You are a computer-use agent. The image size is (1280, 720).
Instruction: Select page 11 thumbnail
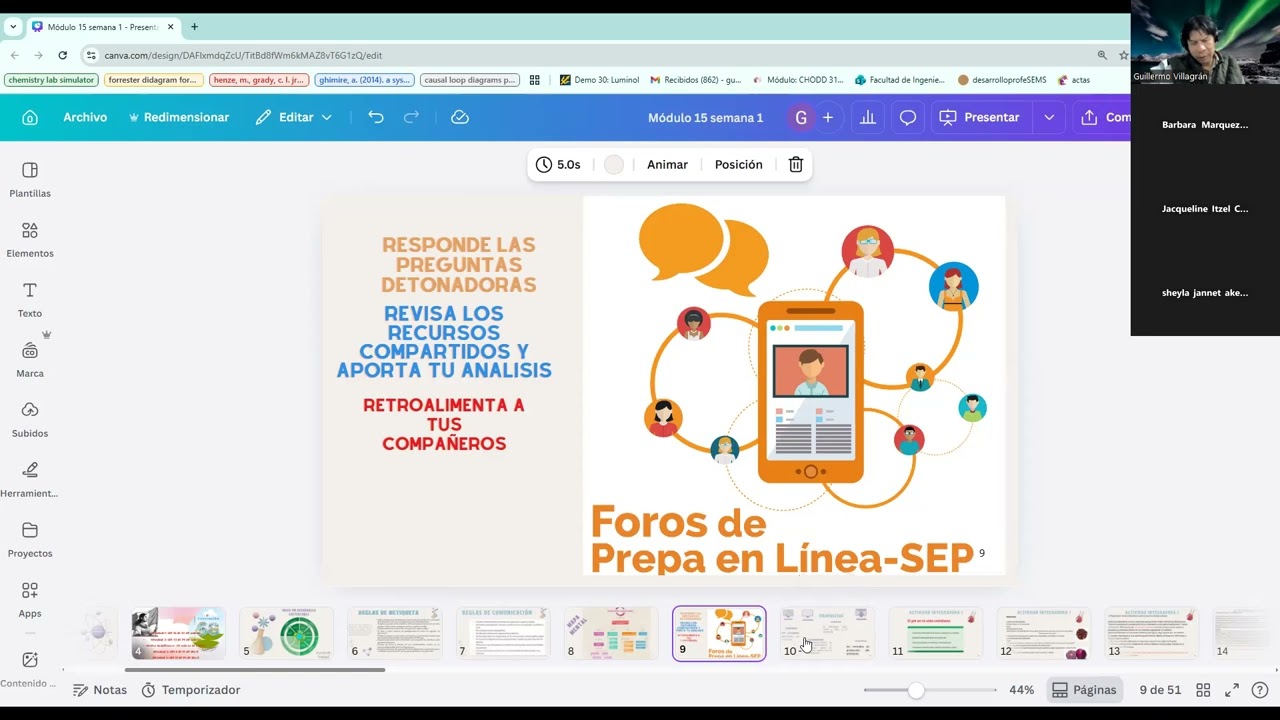pos(936,633)
